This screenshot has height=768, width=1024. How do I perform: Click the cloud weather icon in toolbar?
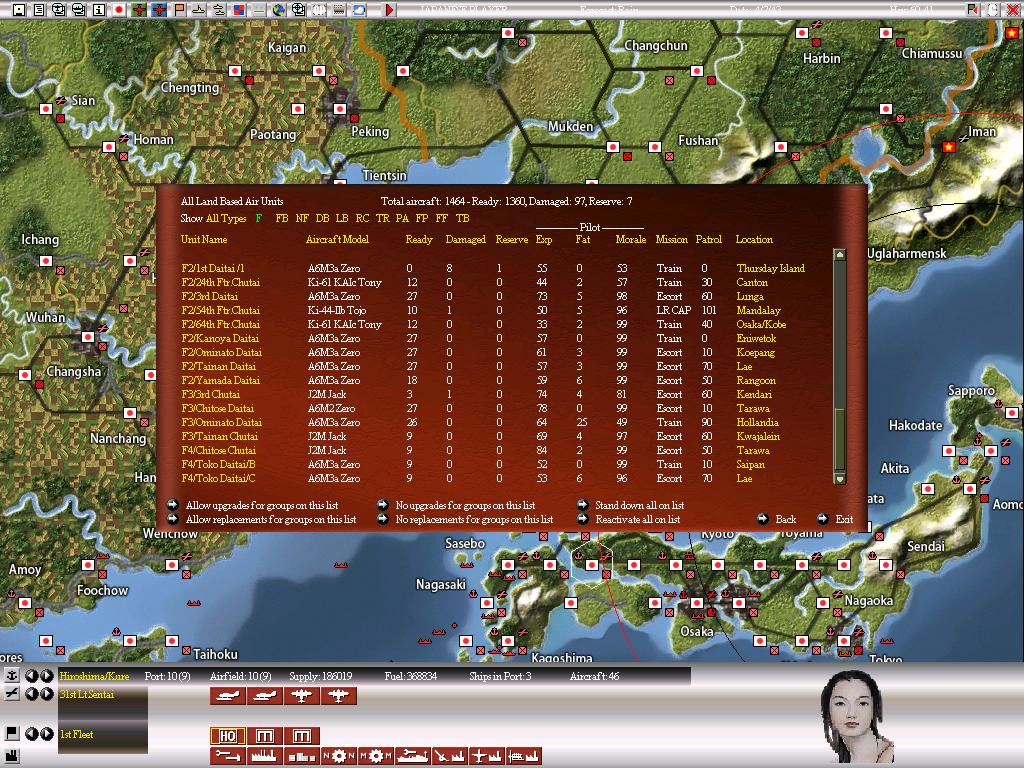(x=359, y=10)
